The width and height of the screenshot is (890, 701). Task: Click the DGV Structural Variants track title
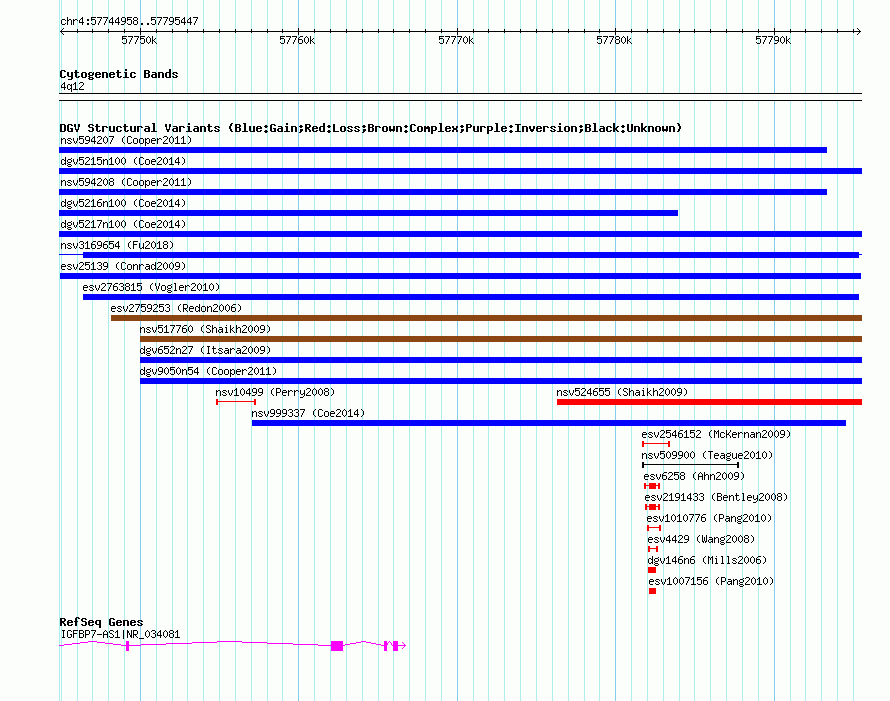tap(370, 128)
